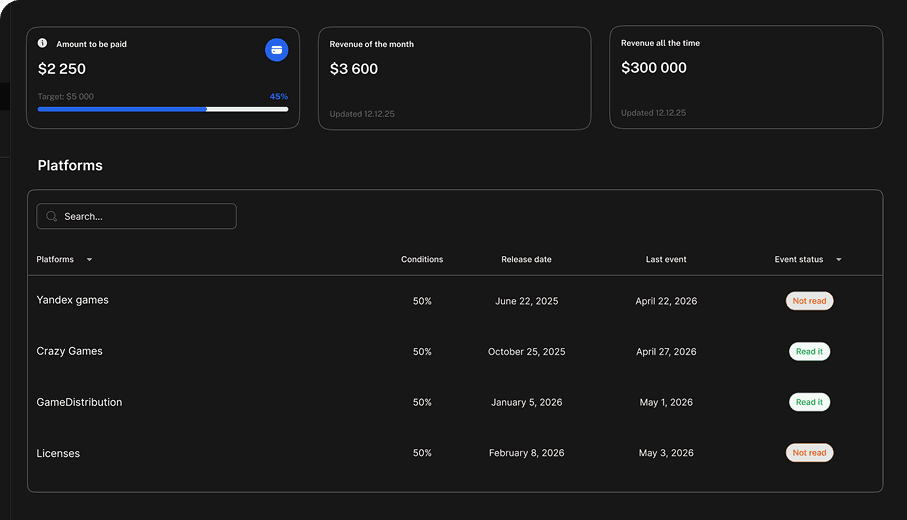Click the blue payment card icon

click(x=276, y=50)
